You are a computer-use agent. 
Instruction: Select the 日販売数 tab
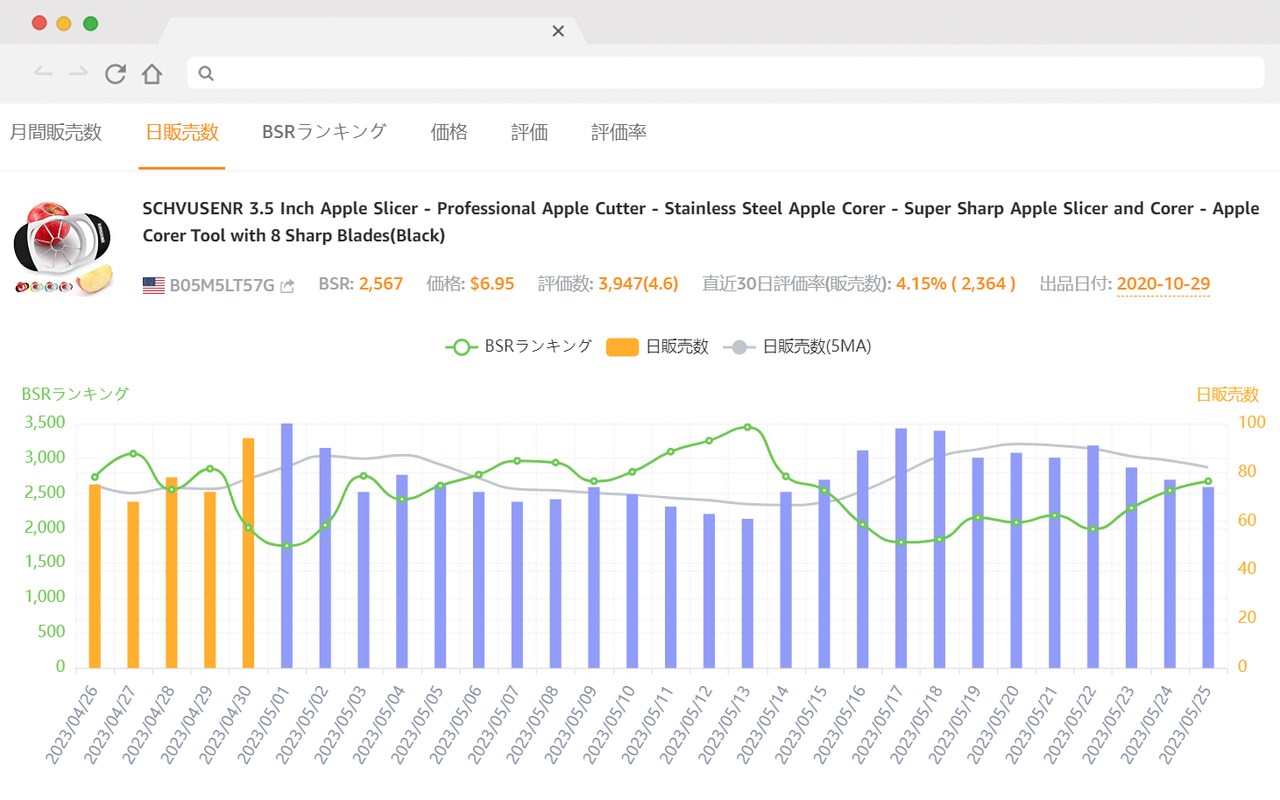(x=182, y=132)
